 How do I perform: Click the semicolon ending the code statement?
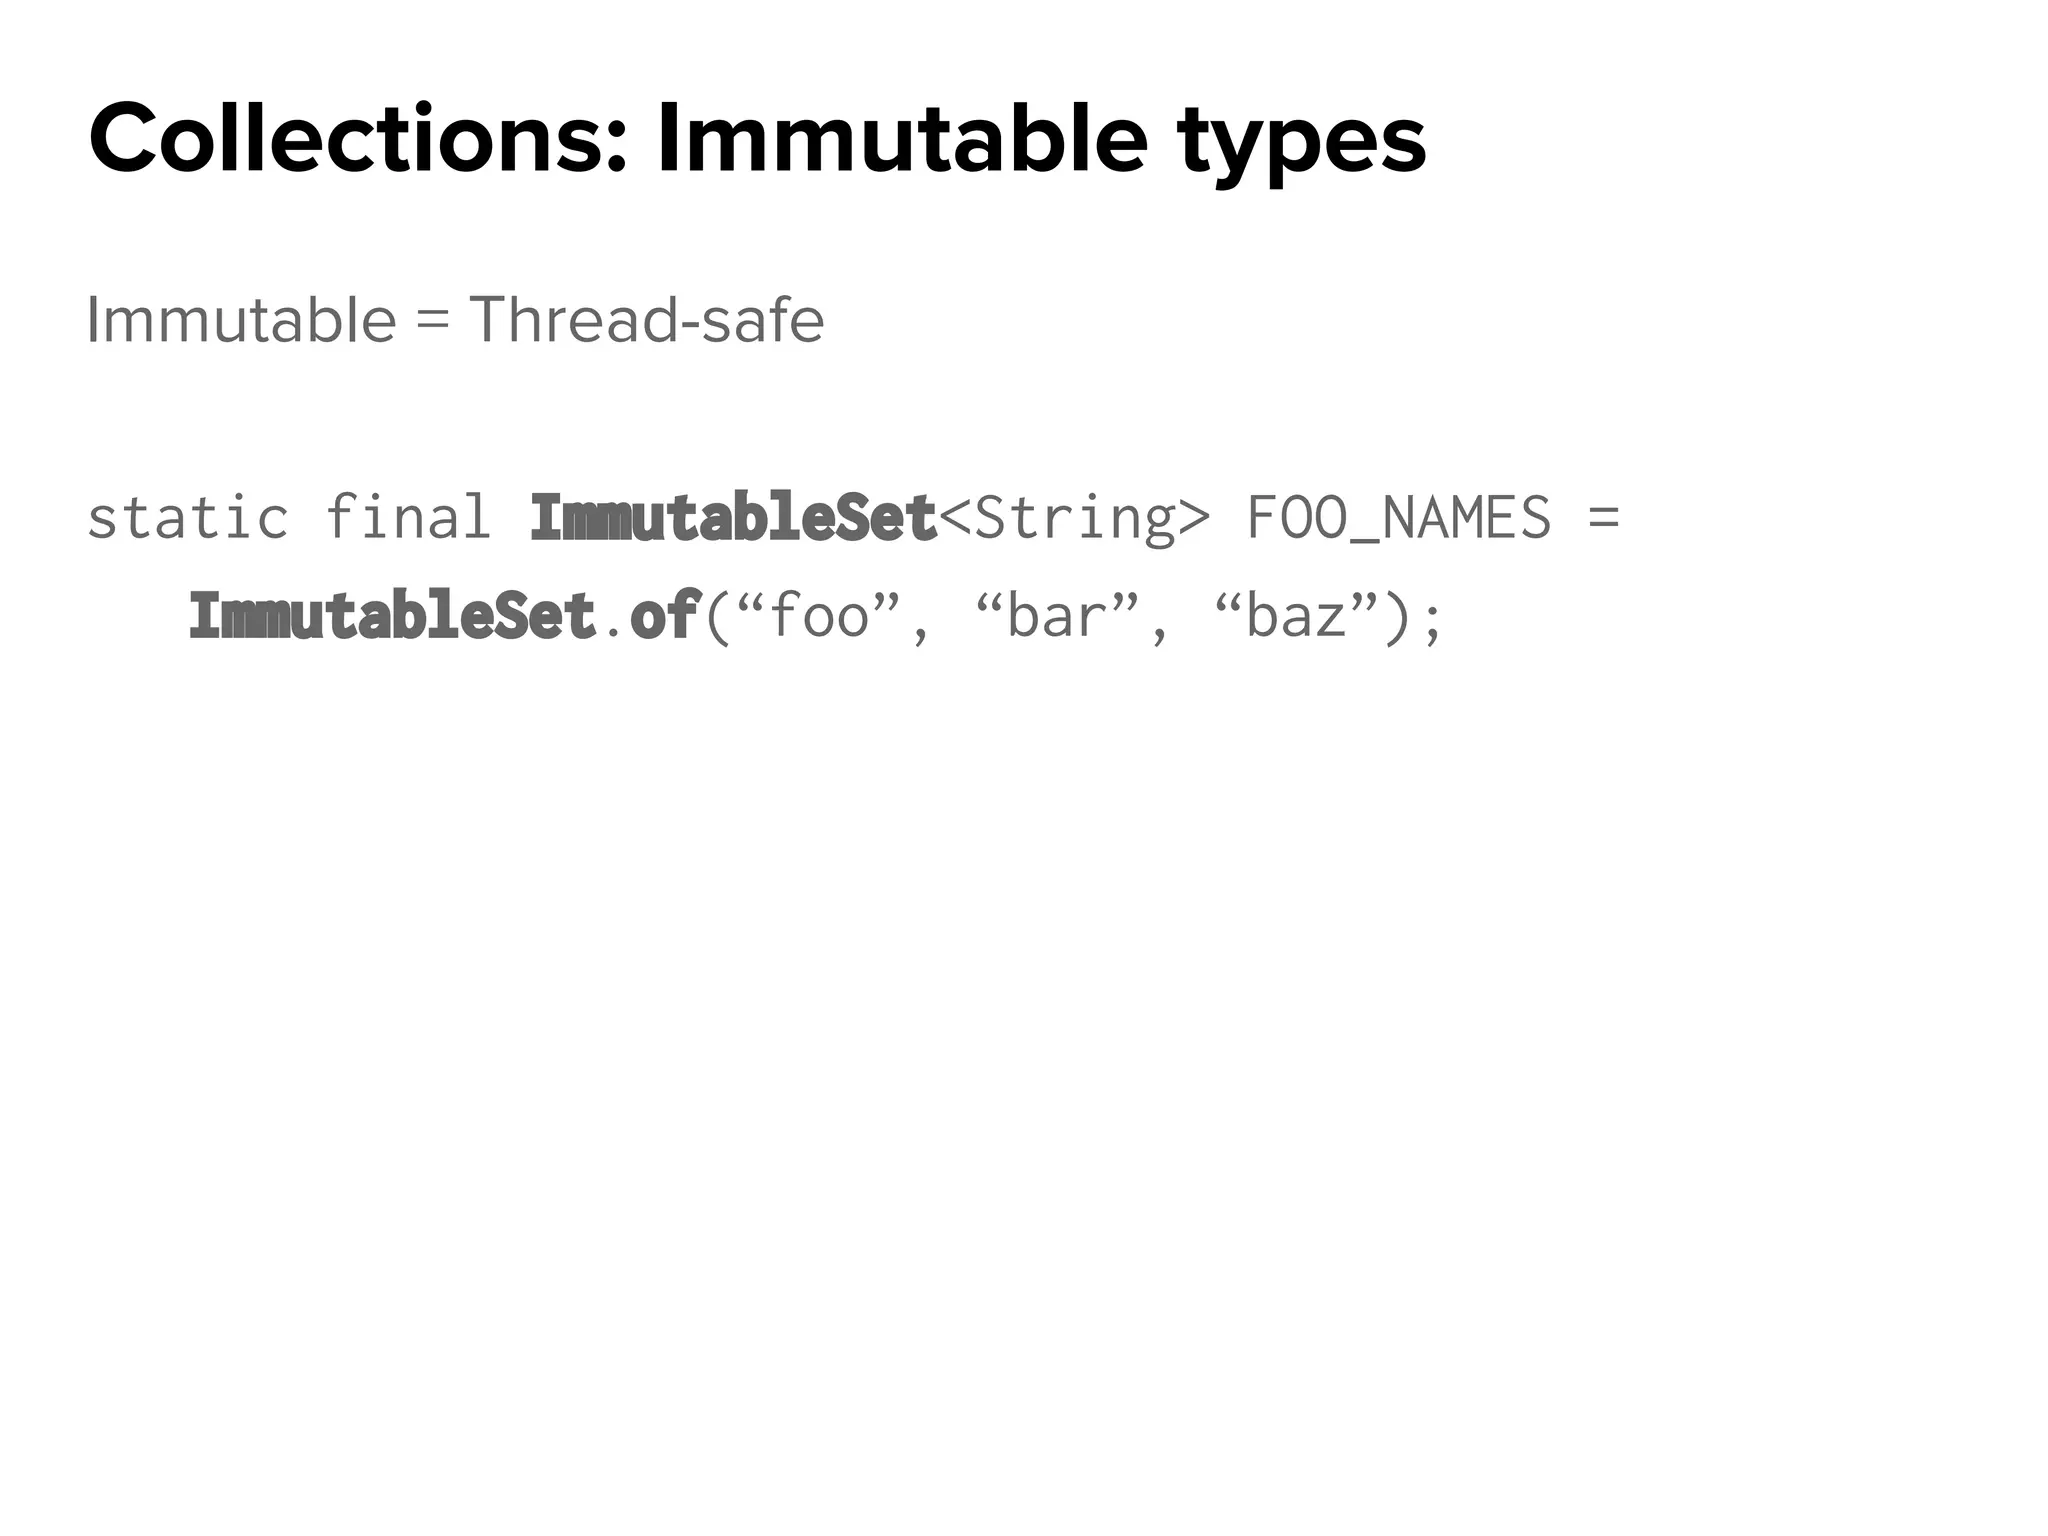point(1432,620)
